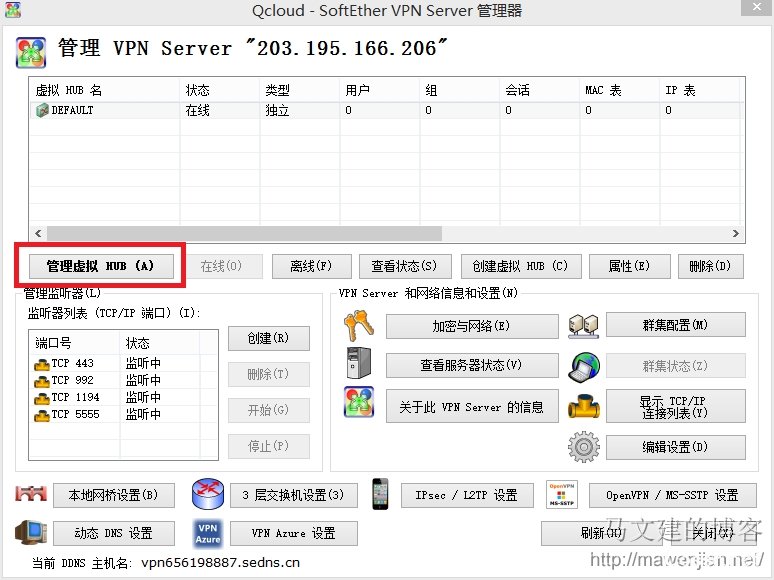774x580 pixels.
Task: Click the computer monitor icon for dynamic DNS
Action: (x=31, y=532)
